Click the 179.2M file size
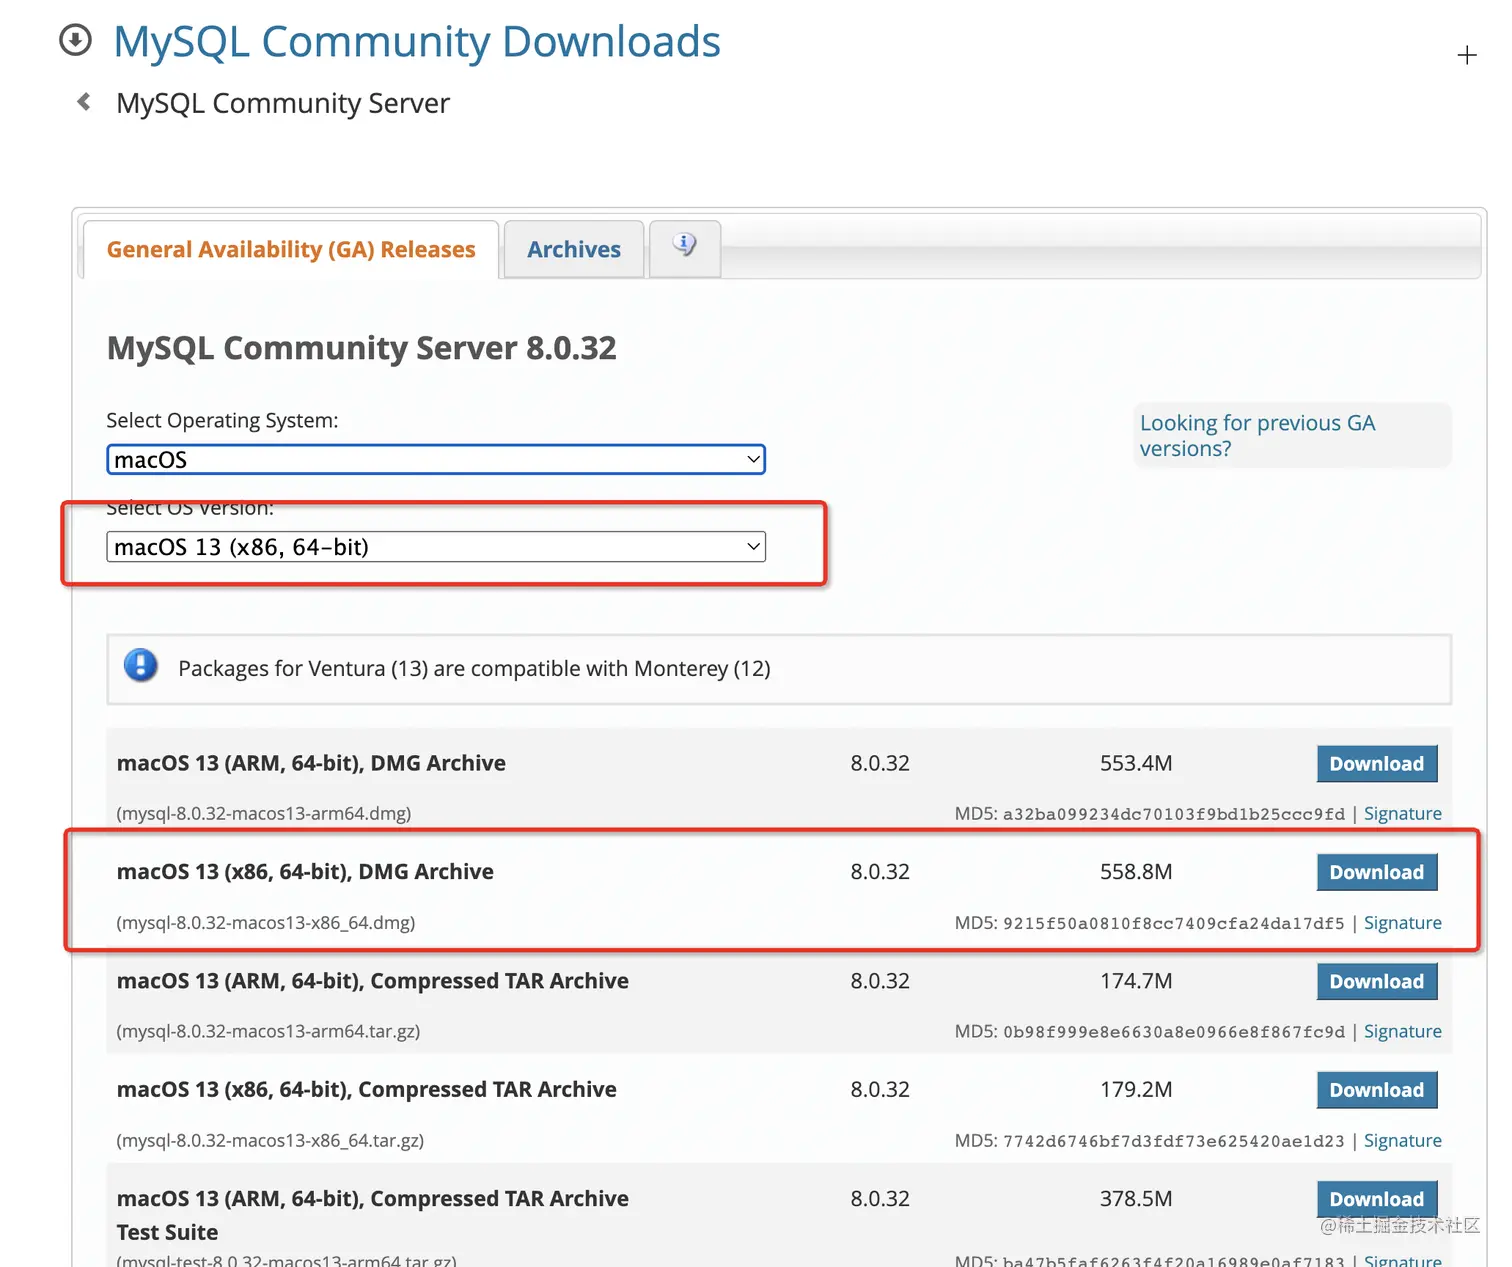This screenshot has width=1512, height=1267. click(1136, 1090)
